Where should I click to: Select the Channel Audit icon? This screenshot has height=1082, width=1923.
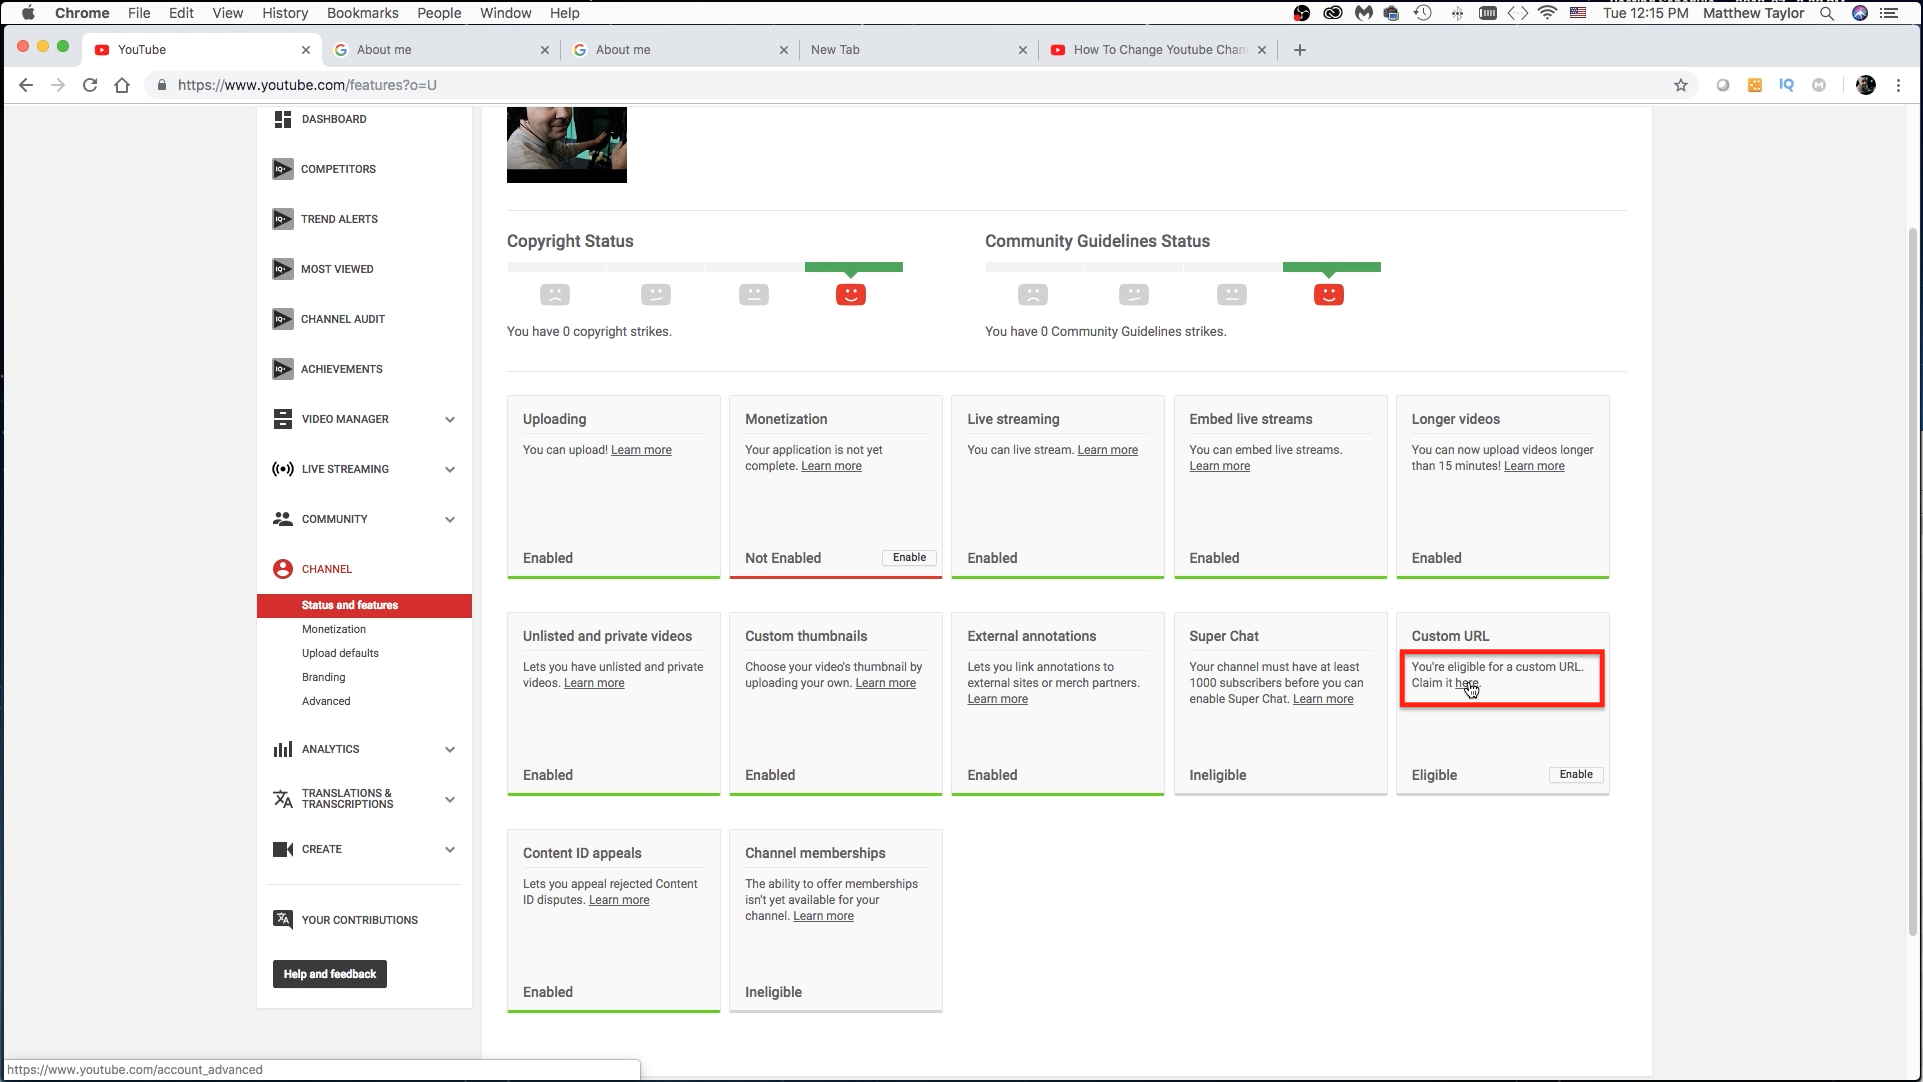click(281, 318)
